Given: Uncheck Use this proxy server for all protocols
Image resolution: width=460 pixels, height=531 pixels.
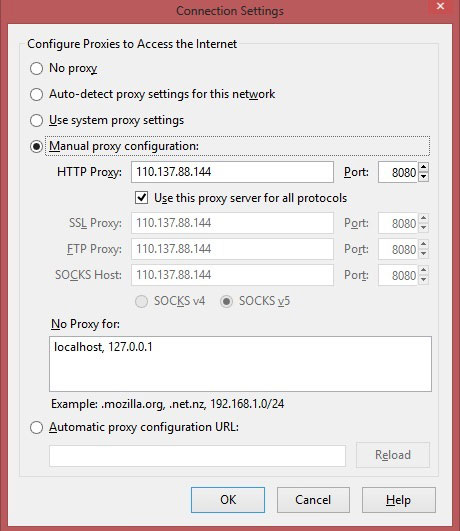Looking at the screenshot, I should 141,198.
